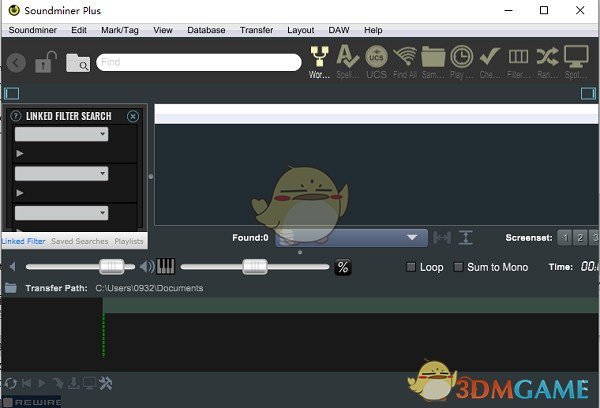
Task: Click the Checkmark toolbar icon
Action: click(490, 62)
